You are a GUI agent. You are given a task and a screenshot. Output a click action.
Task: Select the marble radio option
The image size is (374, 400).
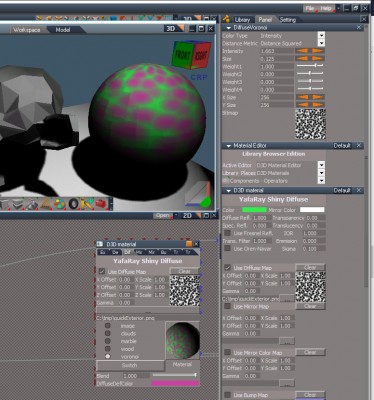click(108, 341)
